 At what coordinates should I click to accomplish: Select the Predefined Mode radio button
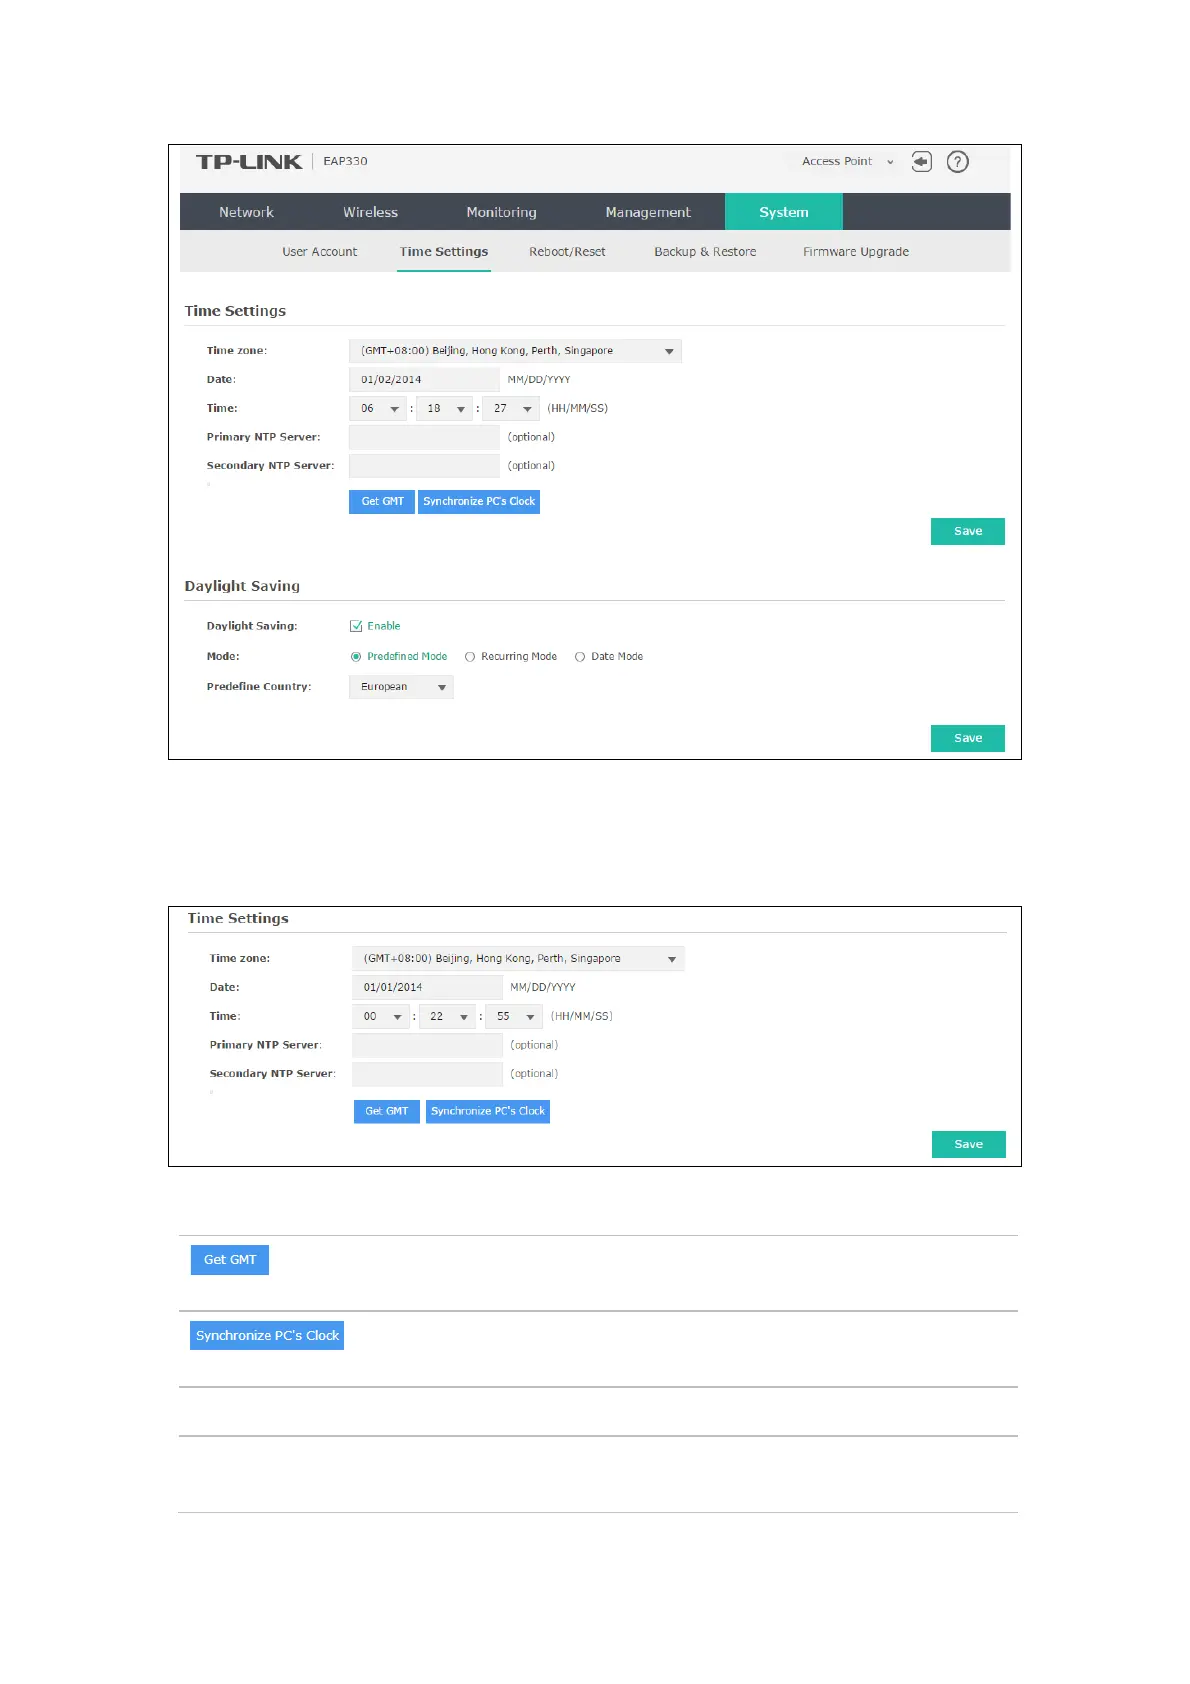356,657
